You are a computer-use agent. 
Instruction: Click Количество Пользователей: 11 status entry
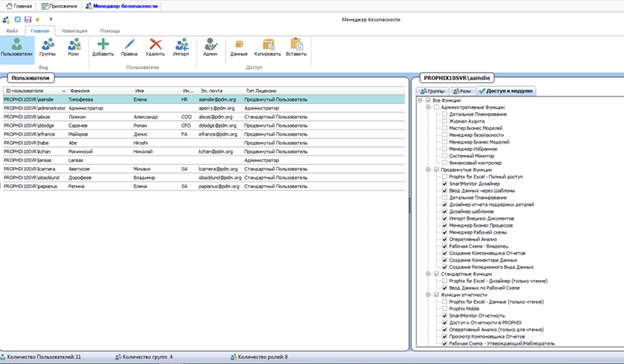[x=41, y=357]
